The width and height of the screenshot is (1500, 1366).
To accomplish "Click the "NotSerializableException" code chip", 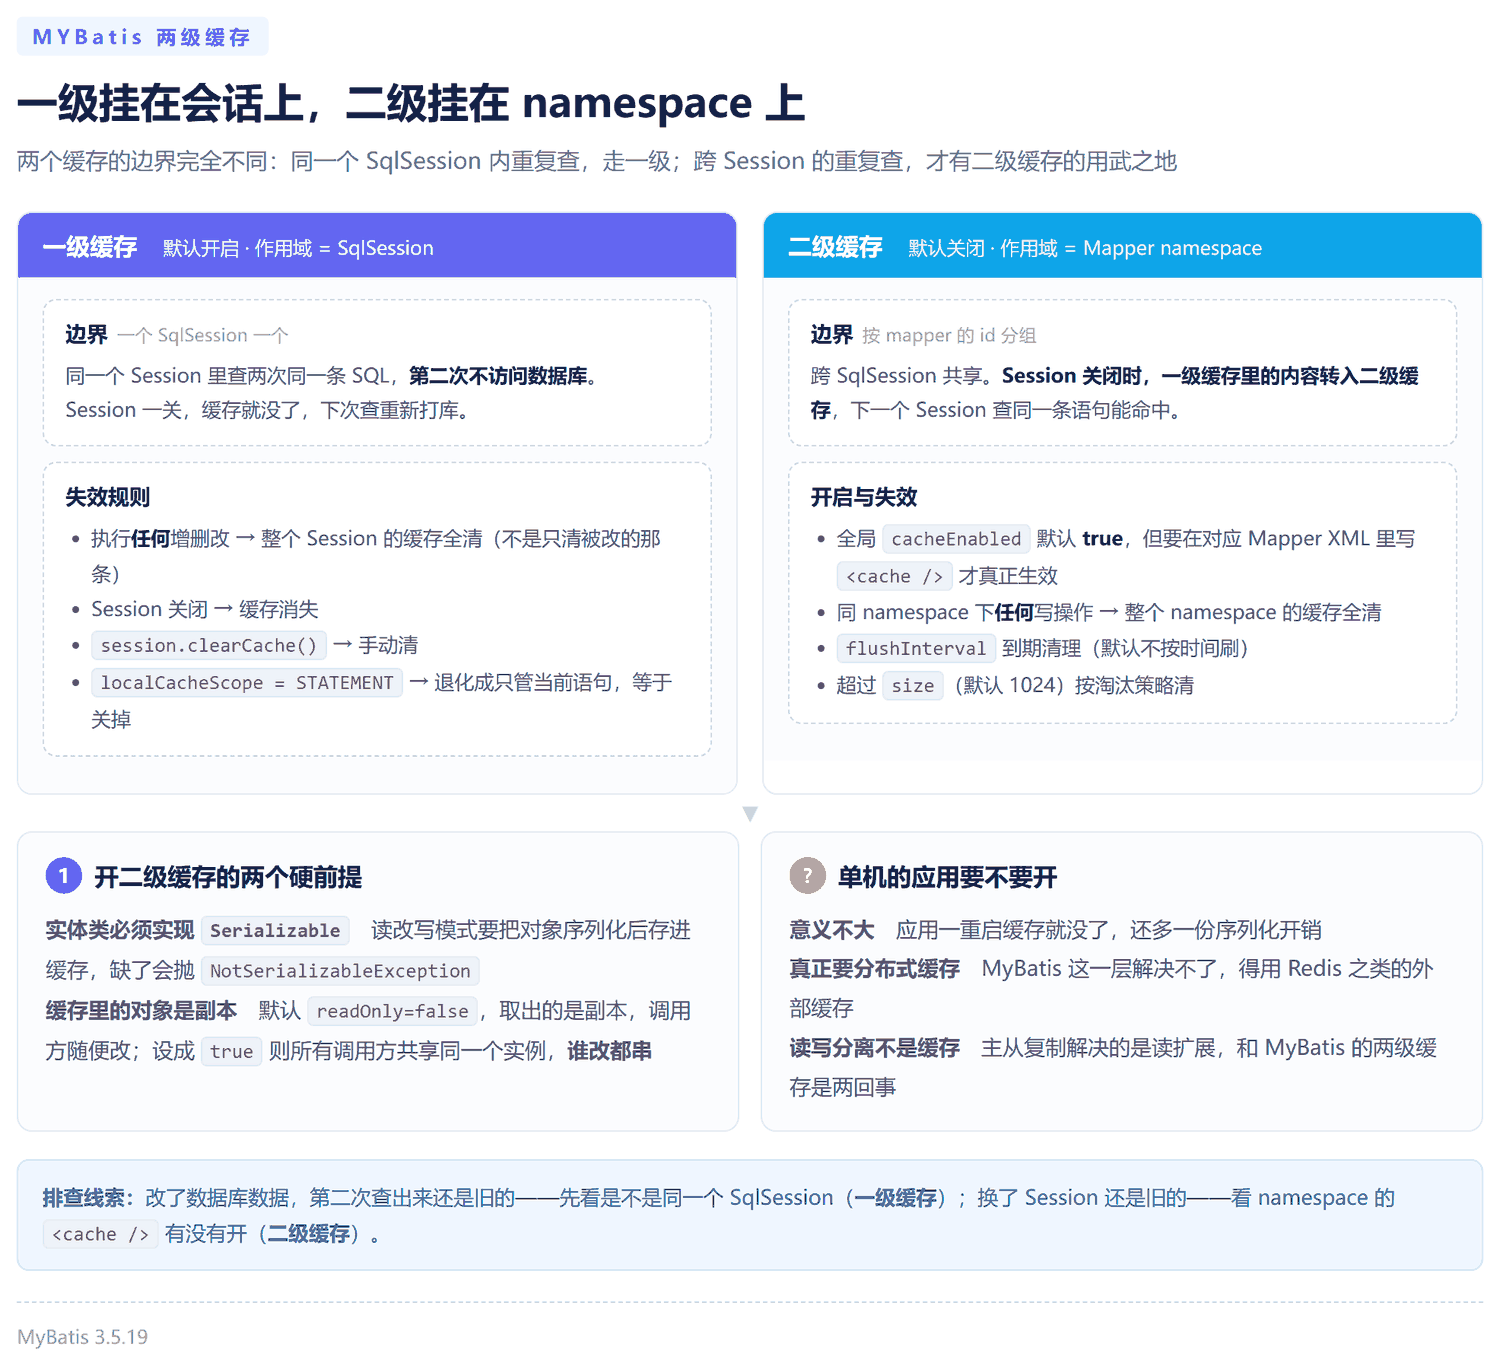I will [340, 971].
